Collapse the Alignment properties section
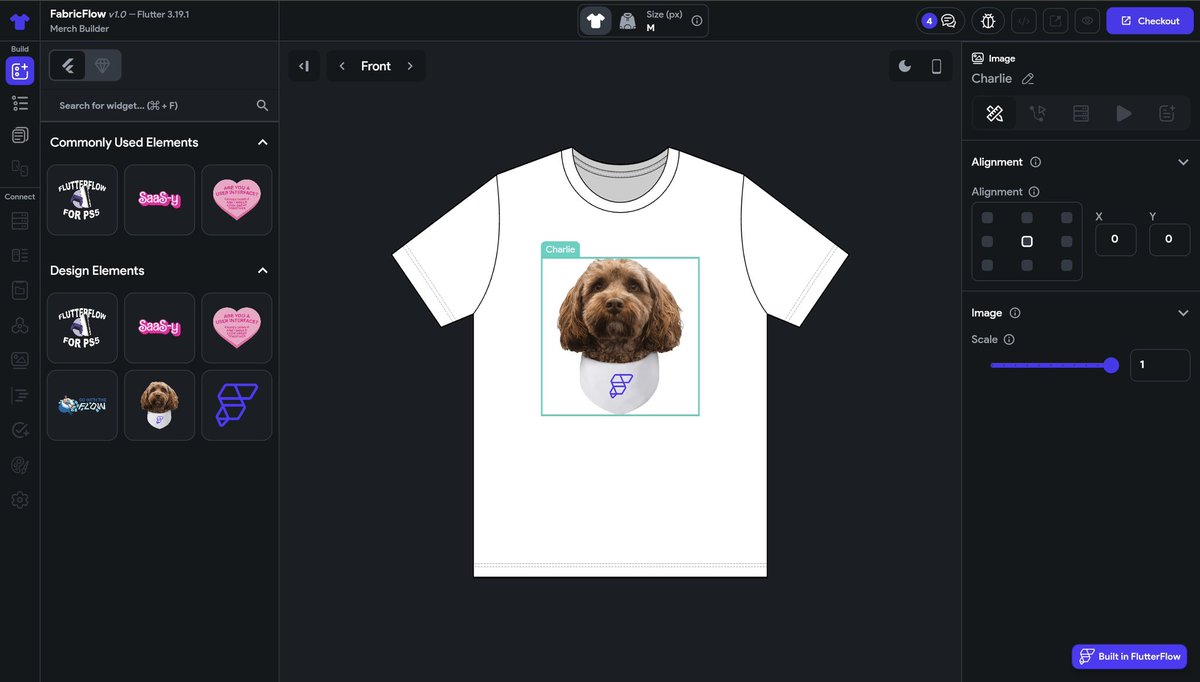 (x=1183, y=162)
